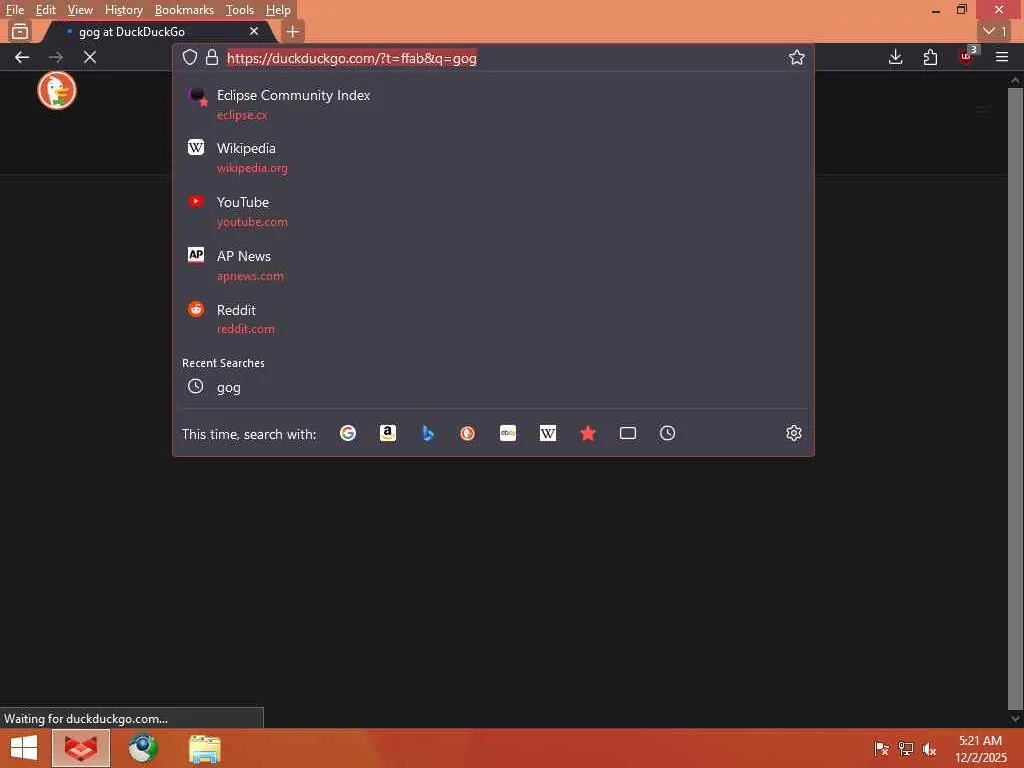Viewport: 1024px width, 768px height.
Task: Search this time with DuckDuckGo
Action: [468, 433]
